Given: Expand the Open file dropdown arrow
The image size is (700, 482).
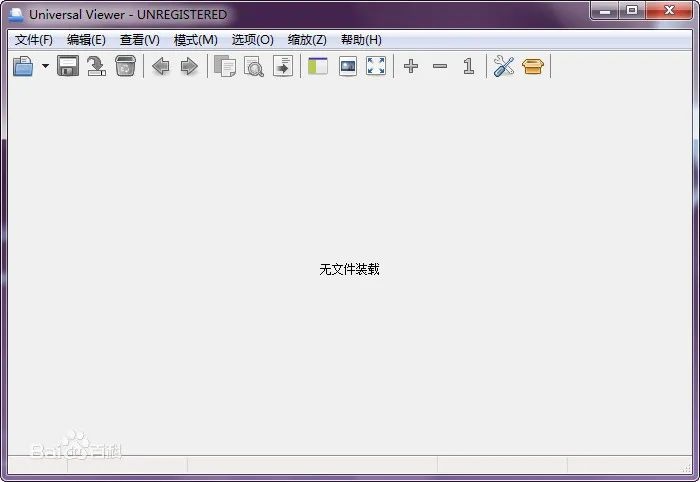Looking at the screenshot, I should pos(45,66).
